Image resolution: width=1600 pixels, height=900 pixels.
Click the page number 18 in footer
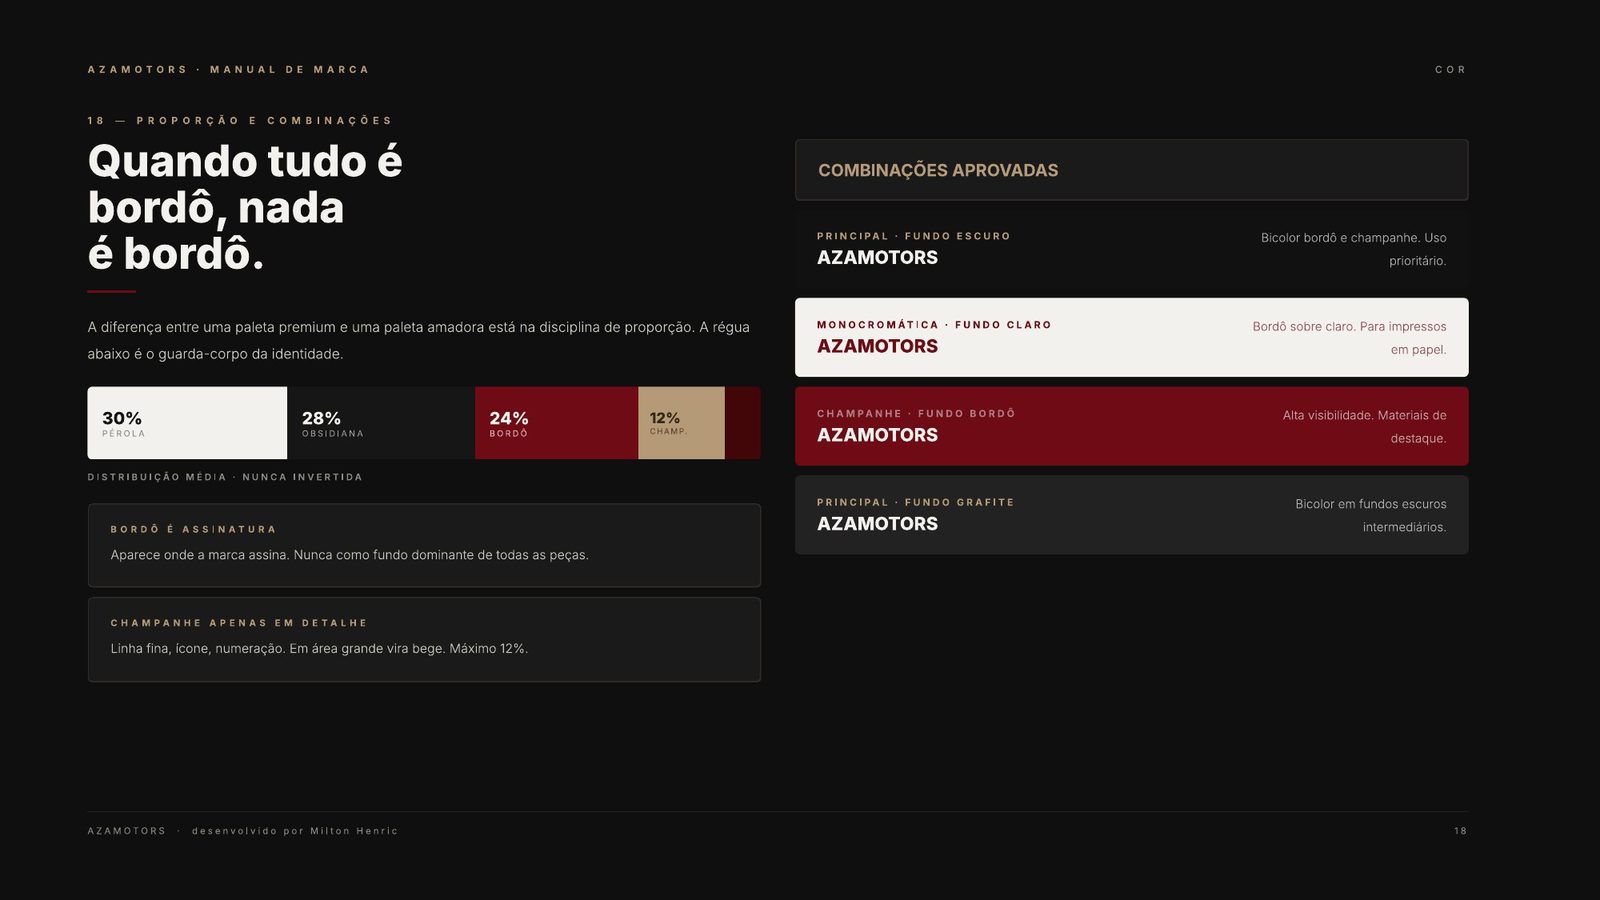pyautogui.click(x=1460, y=831)
